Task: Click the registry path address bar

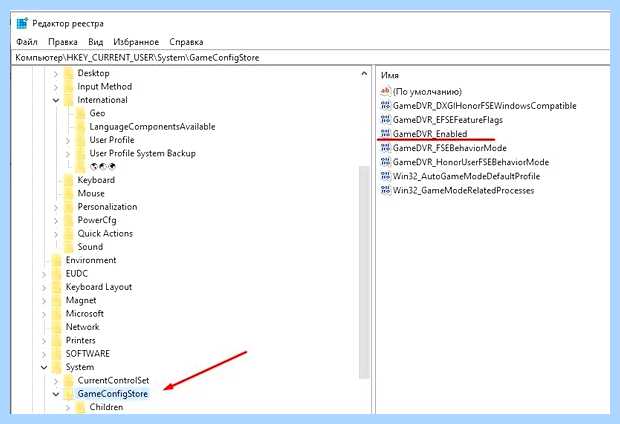Action: point(310,58)
